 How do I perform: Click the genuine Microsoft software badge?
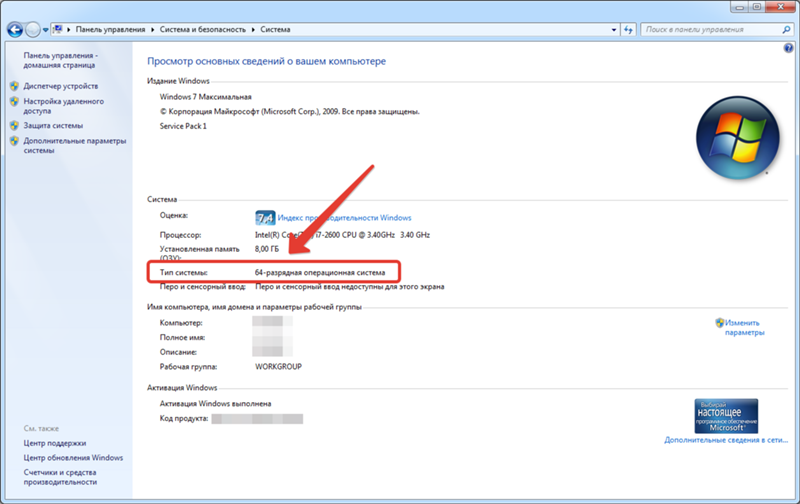pyautogui.click(x=726, y=416)
